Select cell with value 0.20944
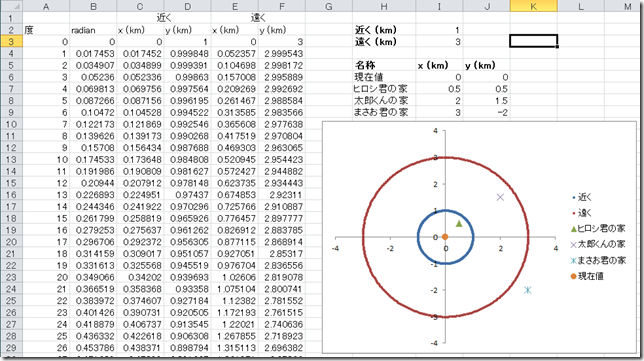Screen dimensions: 644x361 [93, 183]
